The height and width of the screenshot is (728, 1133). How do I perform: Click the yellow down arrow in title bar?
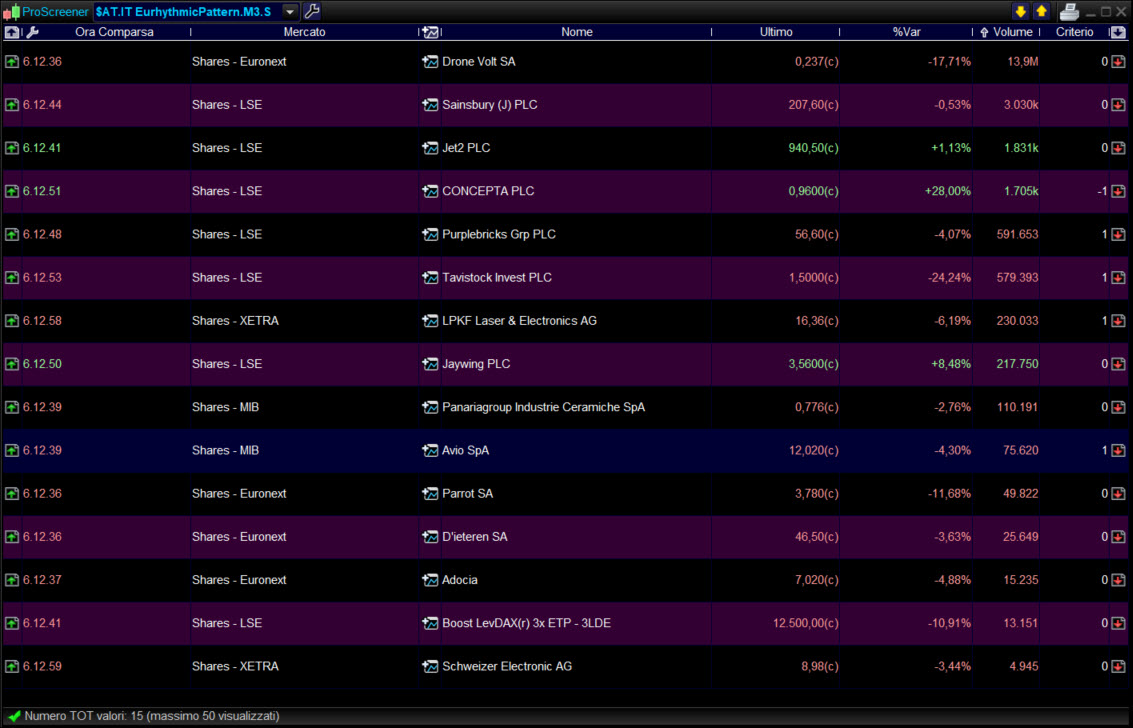click(1020, 12)
